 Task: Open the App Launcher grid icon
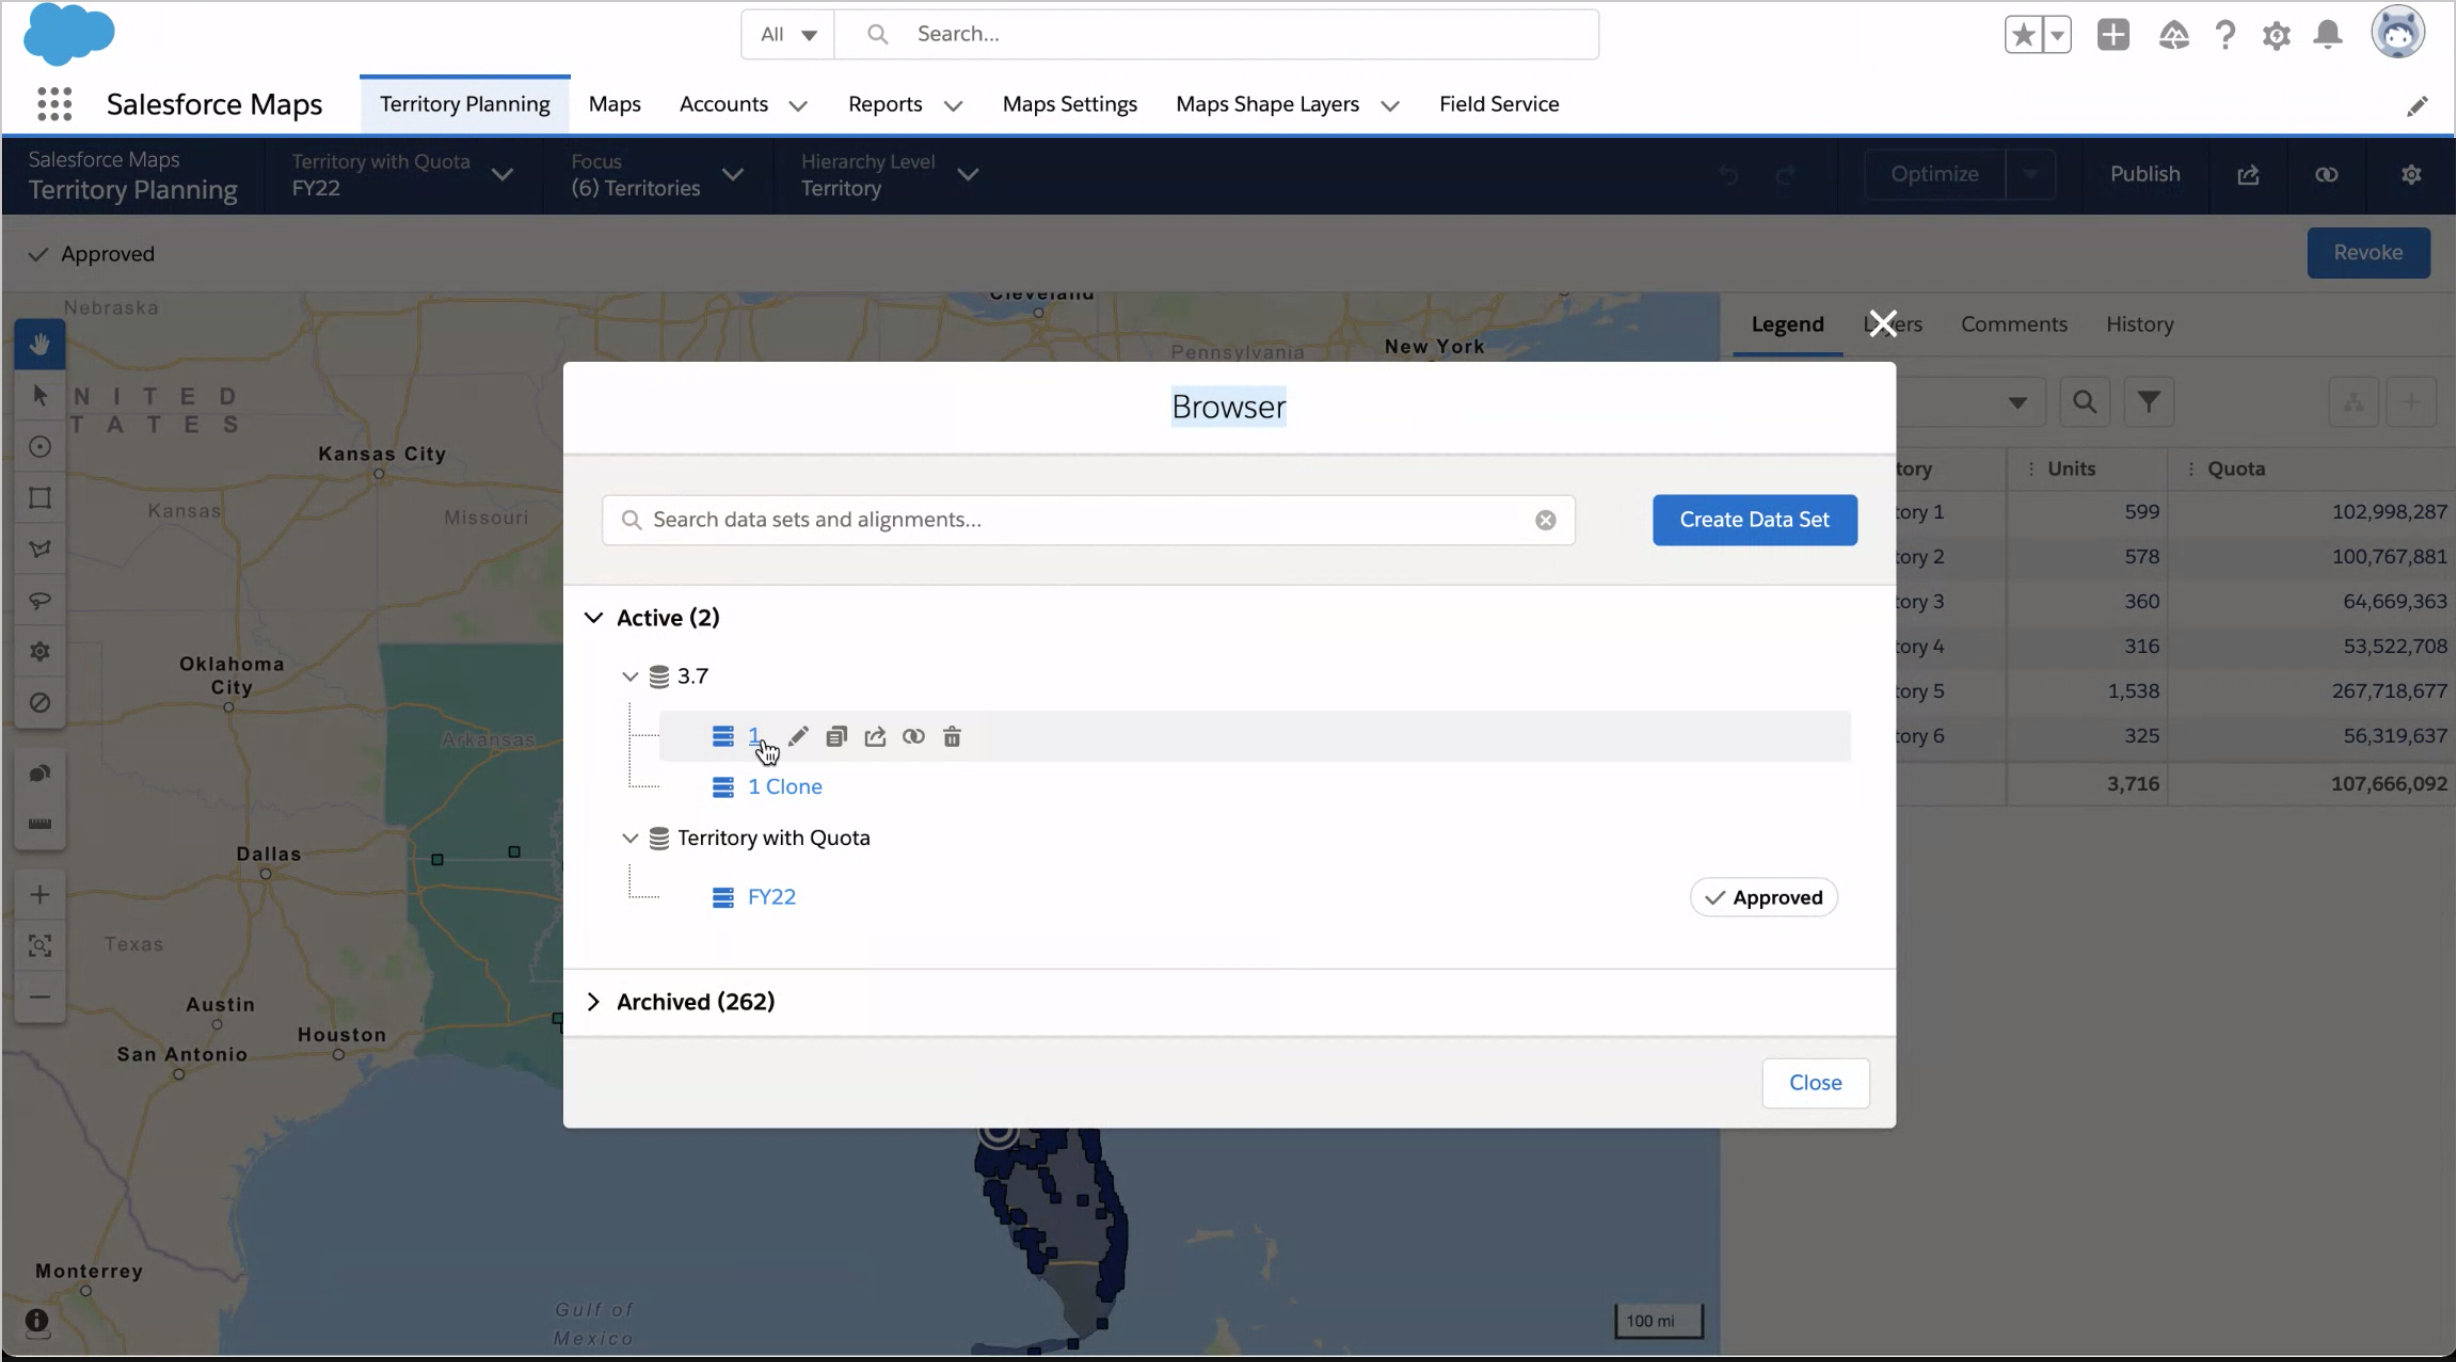coord(54,104)
